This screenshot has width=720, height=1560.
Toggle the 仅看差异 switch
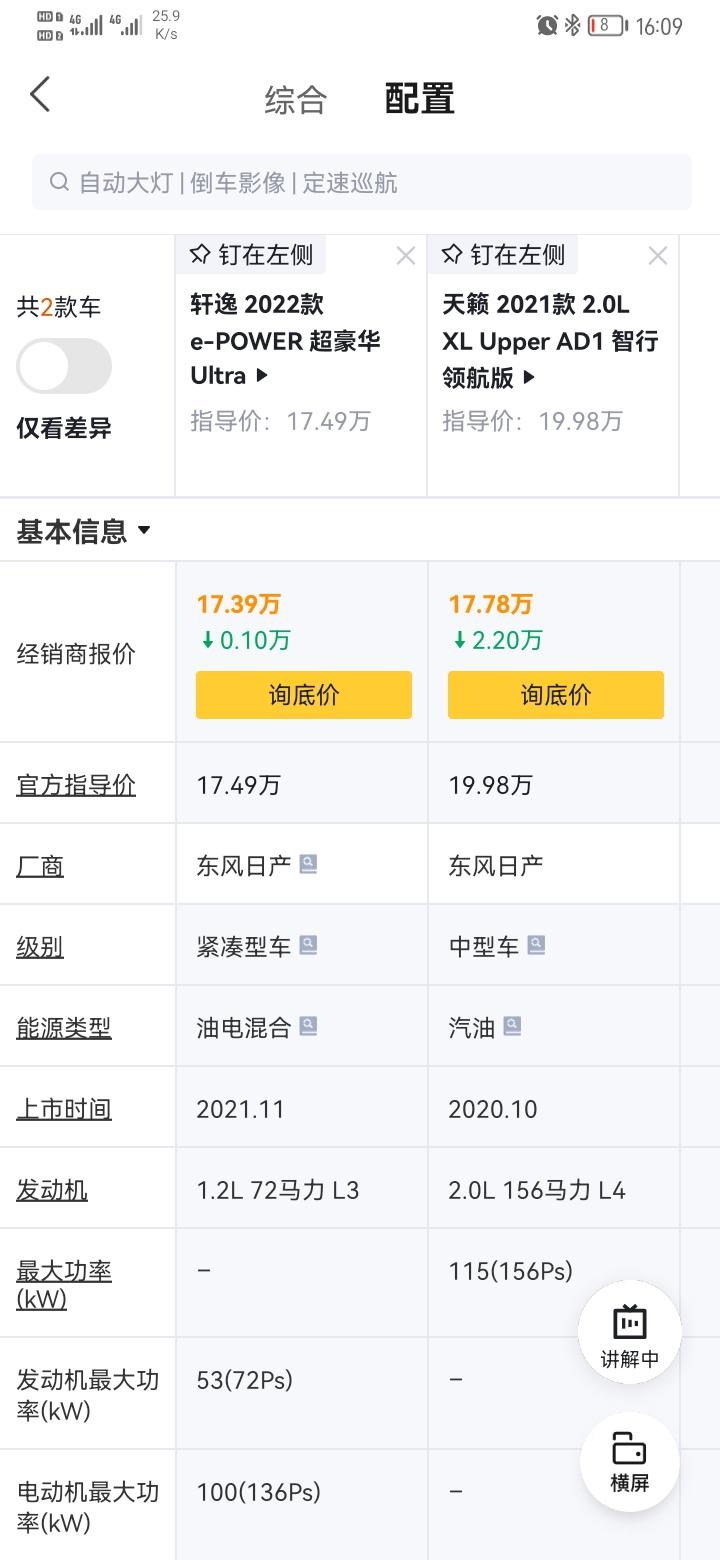(x=64, y=366)
